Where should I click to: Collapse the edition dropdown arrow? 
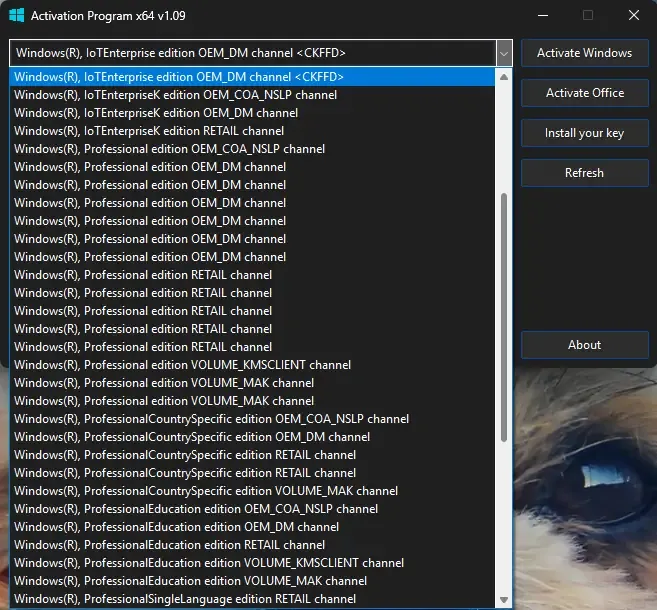[x=504, y=53]
